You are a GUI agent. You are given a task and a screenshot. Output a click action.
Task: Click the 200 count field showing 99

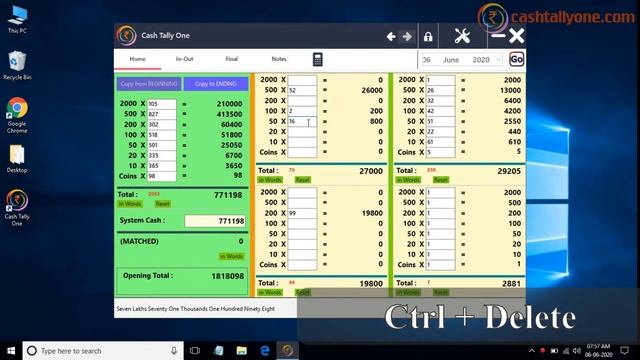(302, 213)
